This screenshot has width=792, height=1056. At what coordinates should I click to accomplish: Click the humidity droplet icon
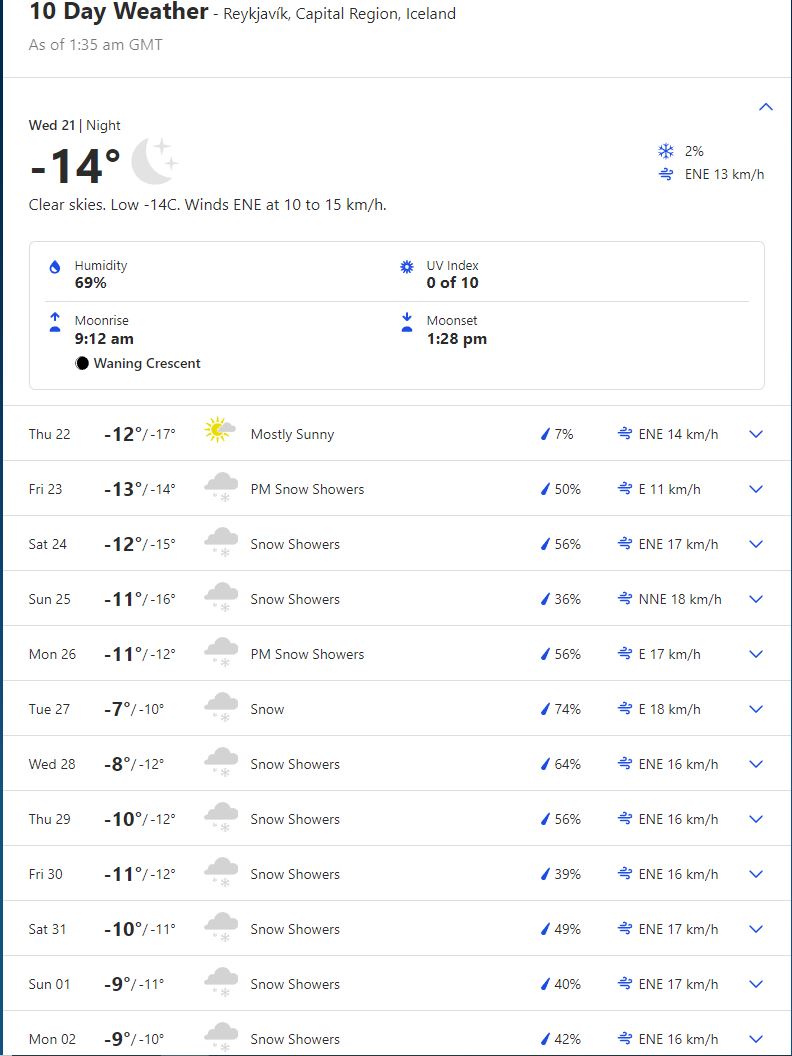coord(55,267)
